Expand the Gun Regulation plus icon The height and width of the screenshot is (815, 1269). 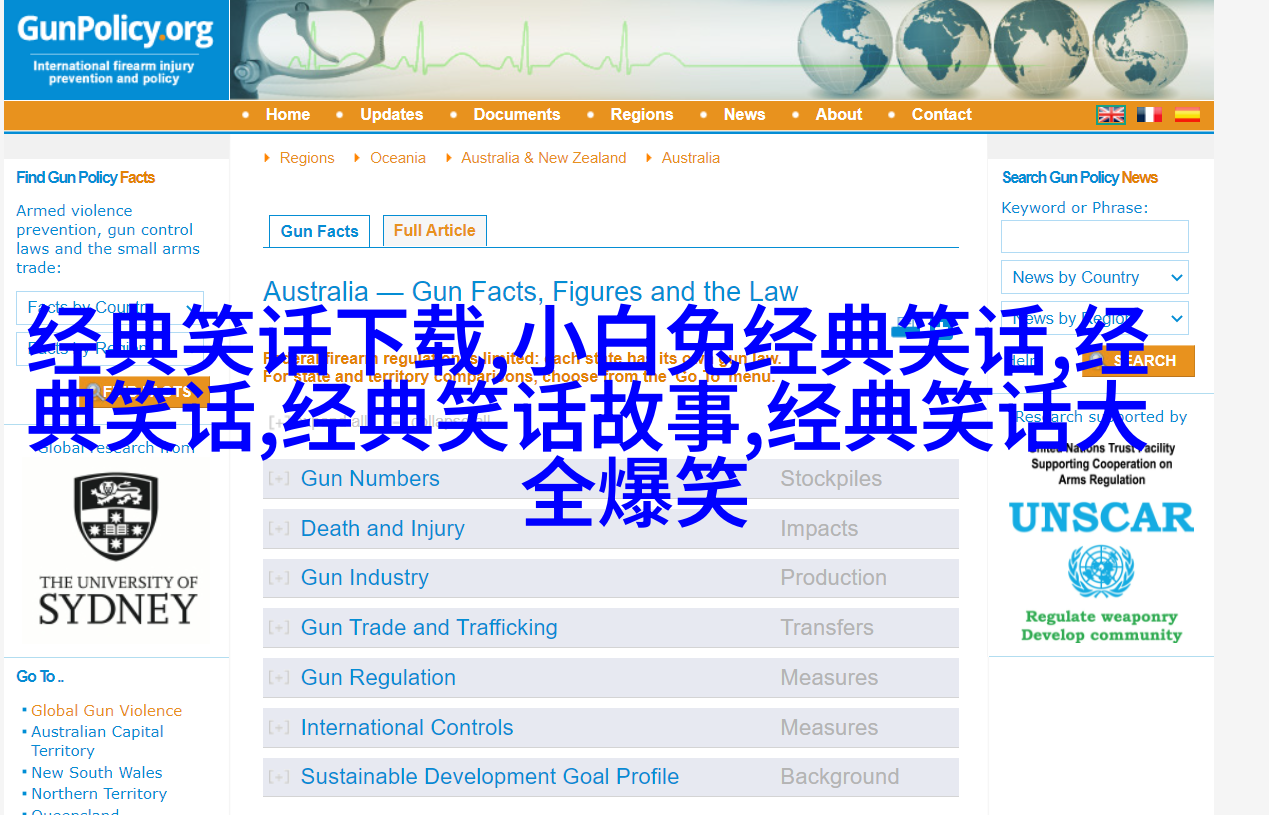(x=280, y=678)
